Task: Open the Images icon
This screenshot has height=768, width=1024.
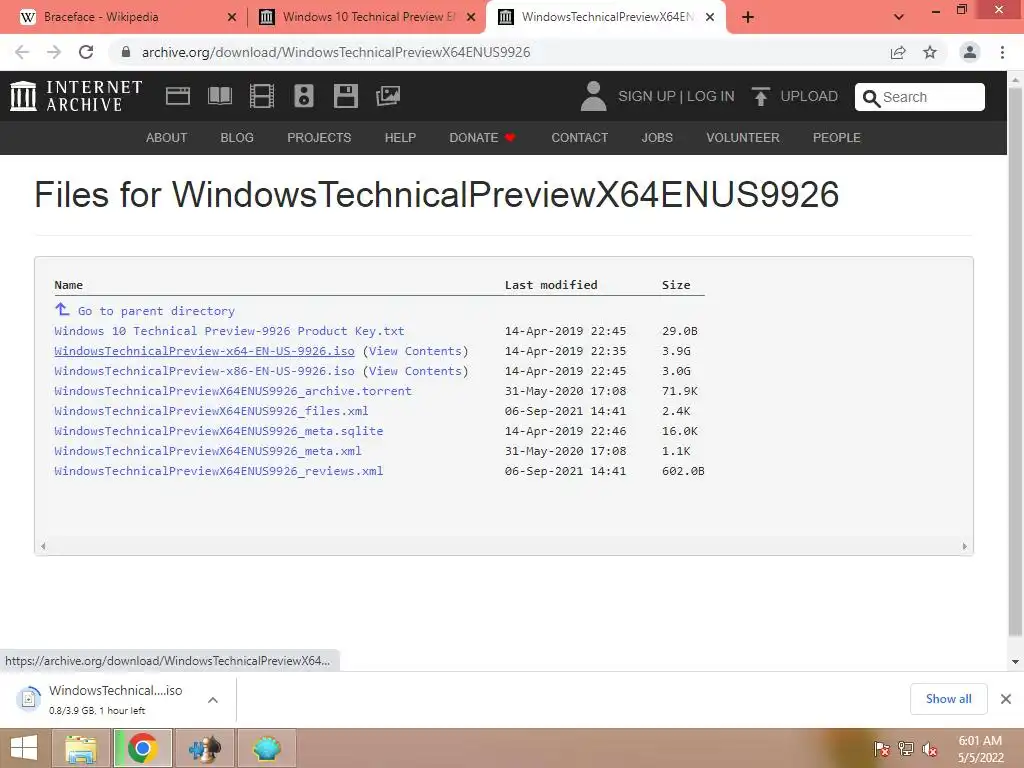Action: [388, 96]
